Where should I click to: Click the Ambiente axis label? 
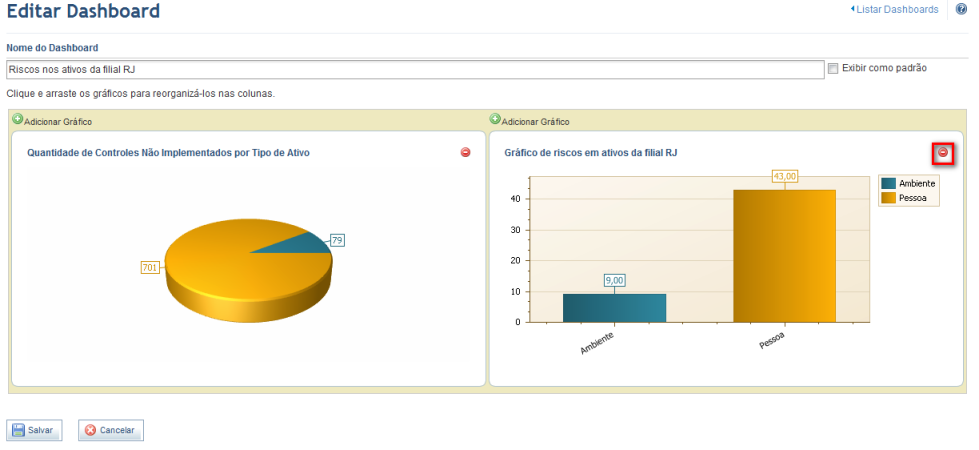597,343
